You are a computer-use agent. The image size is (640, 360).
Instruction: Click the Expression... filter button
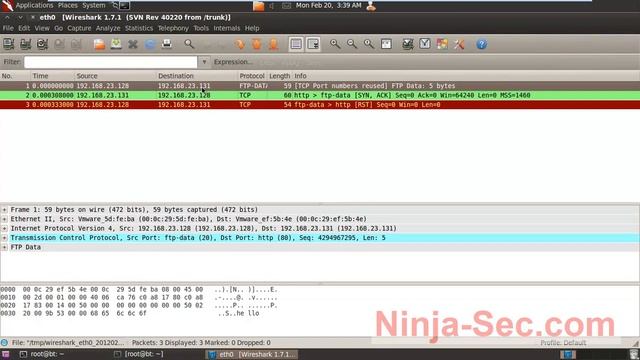pyautogui.click(x=233, y=62)
